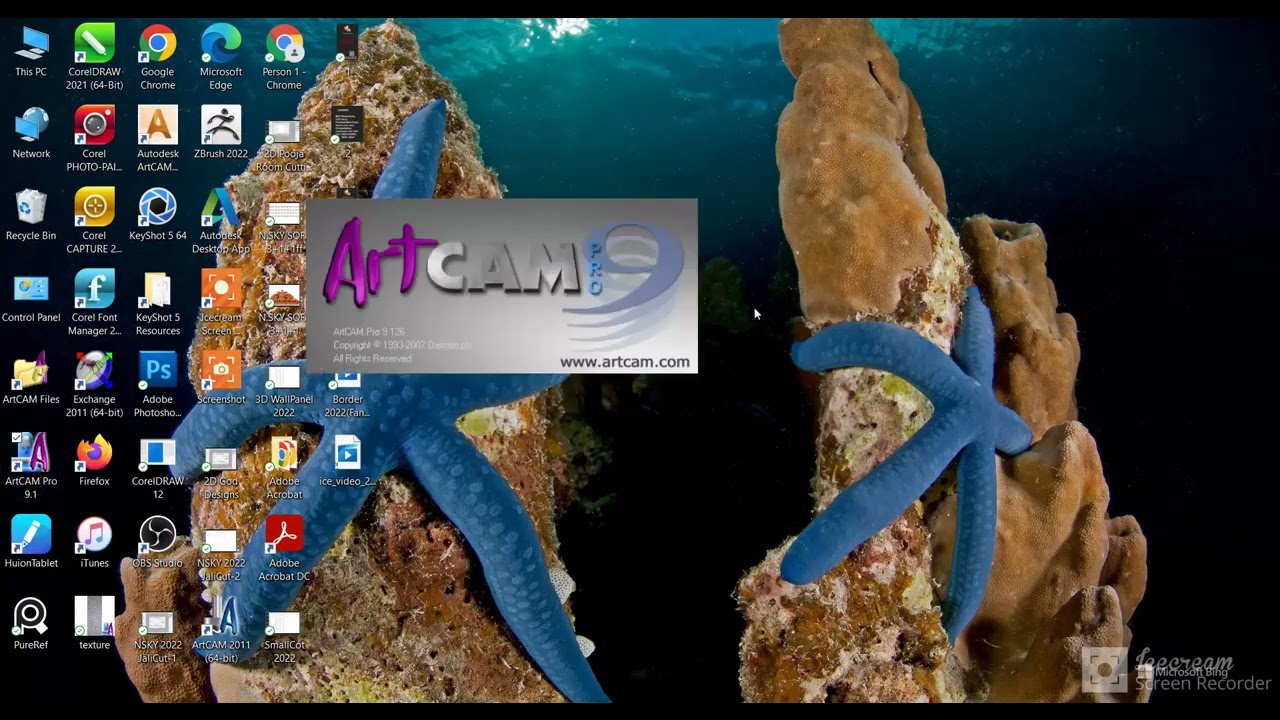1280x720 pixels.
Task: Select the 2D God Designs file
Action: (x=221, y=473)
